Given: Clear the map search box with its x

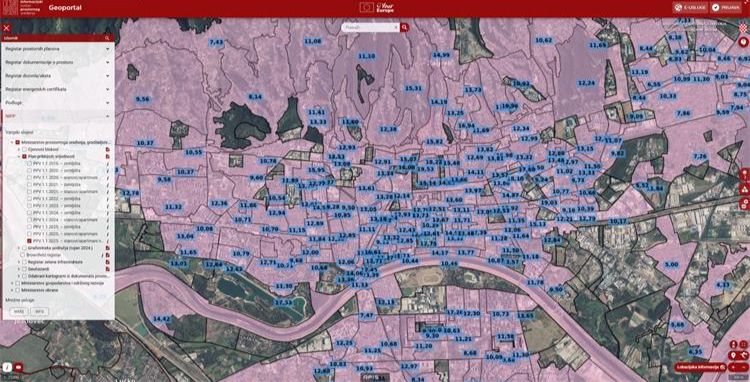Looking at the screenshot, I should coord(396,28).
